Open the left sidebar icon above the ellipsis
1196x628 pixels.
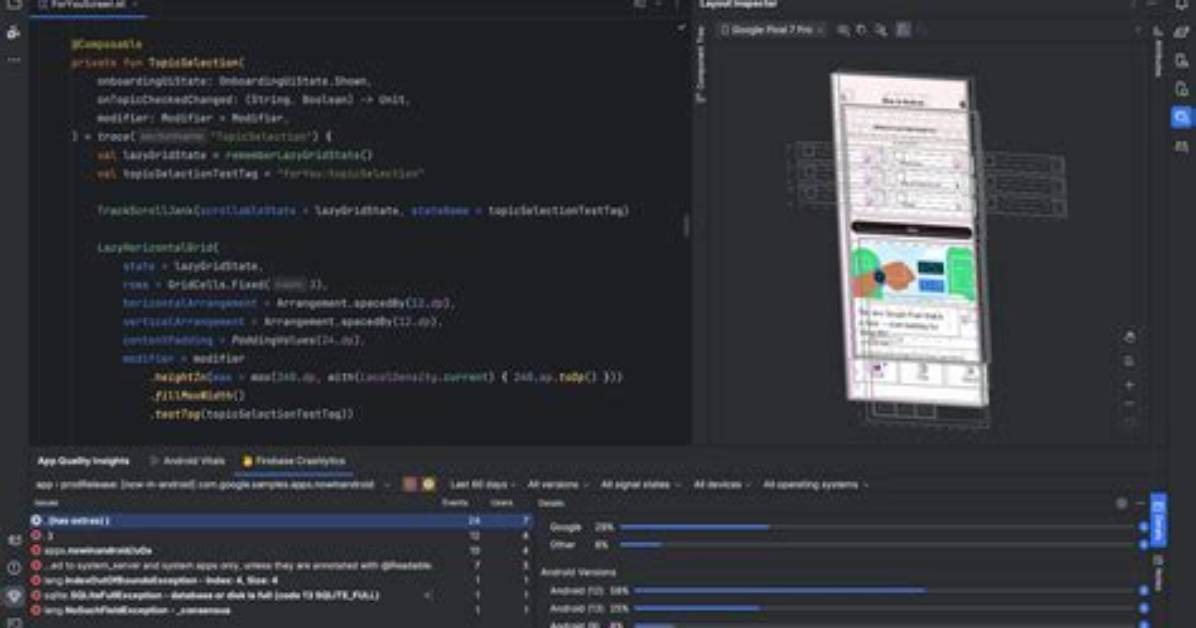pyautogui.click(x=14, y=33)
